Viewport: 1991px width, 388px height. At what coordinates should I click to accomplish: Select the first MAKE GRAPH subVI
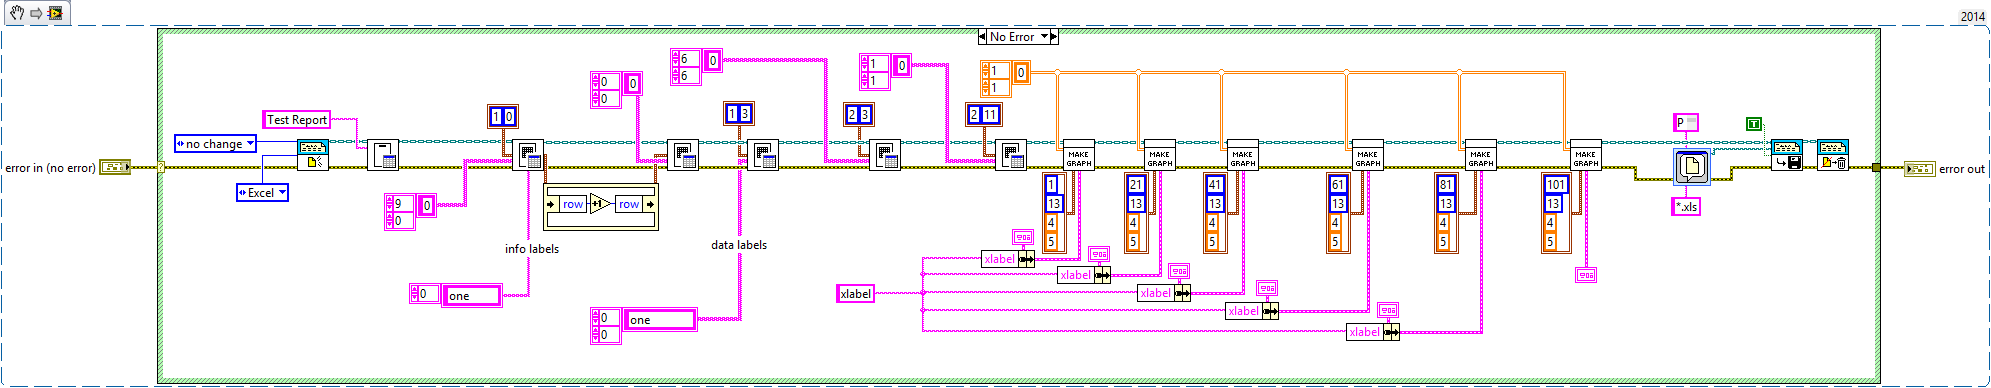[1078, 155]
